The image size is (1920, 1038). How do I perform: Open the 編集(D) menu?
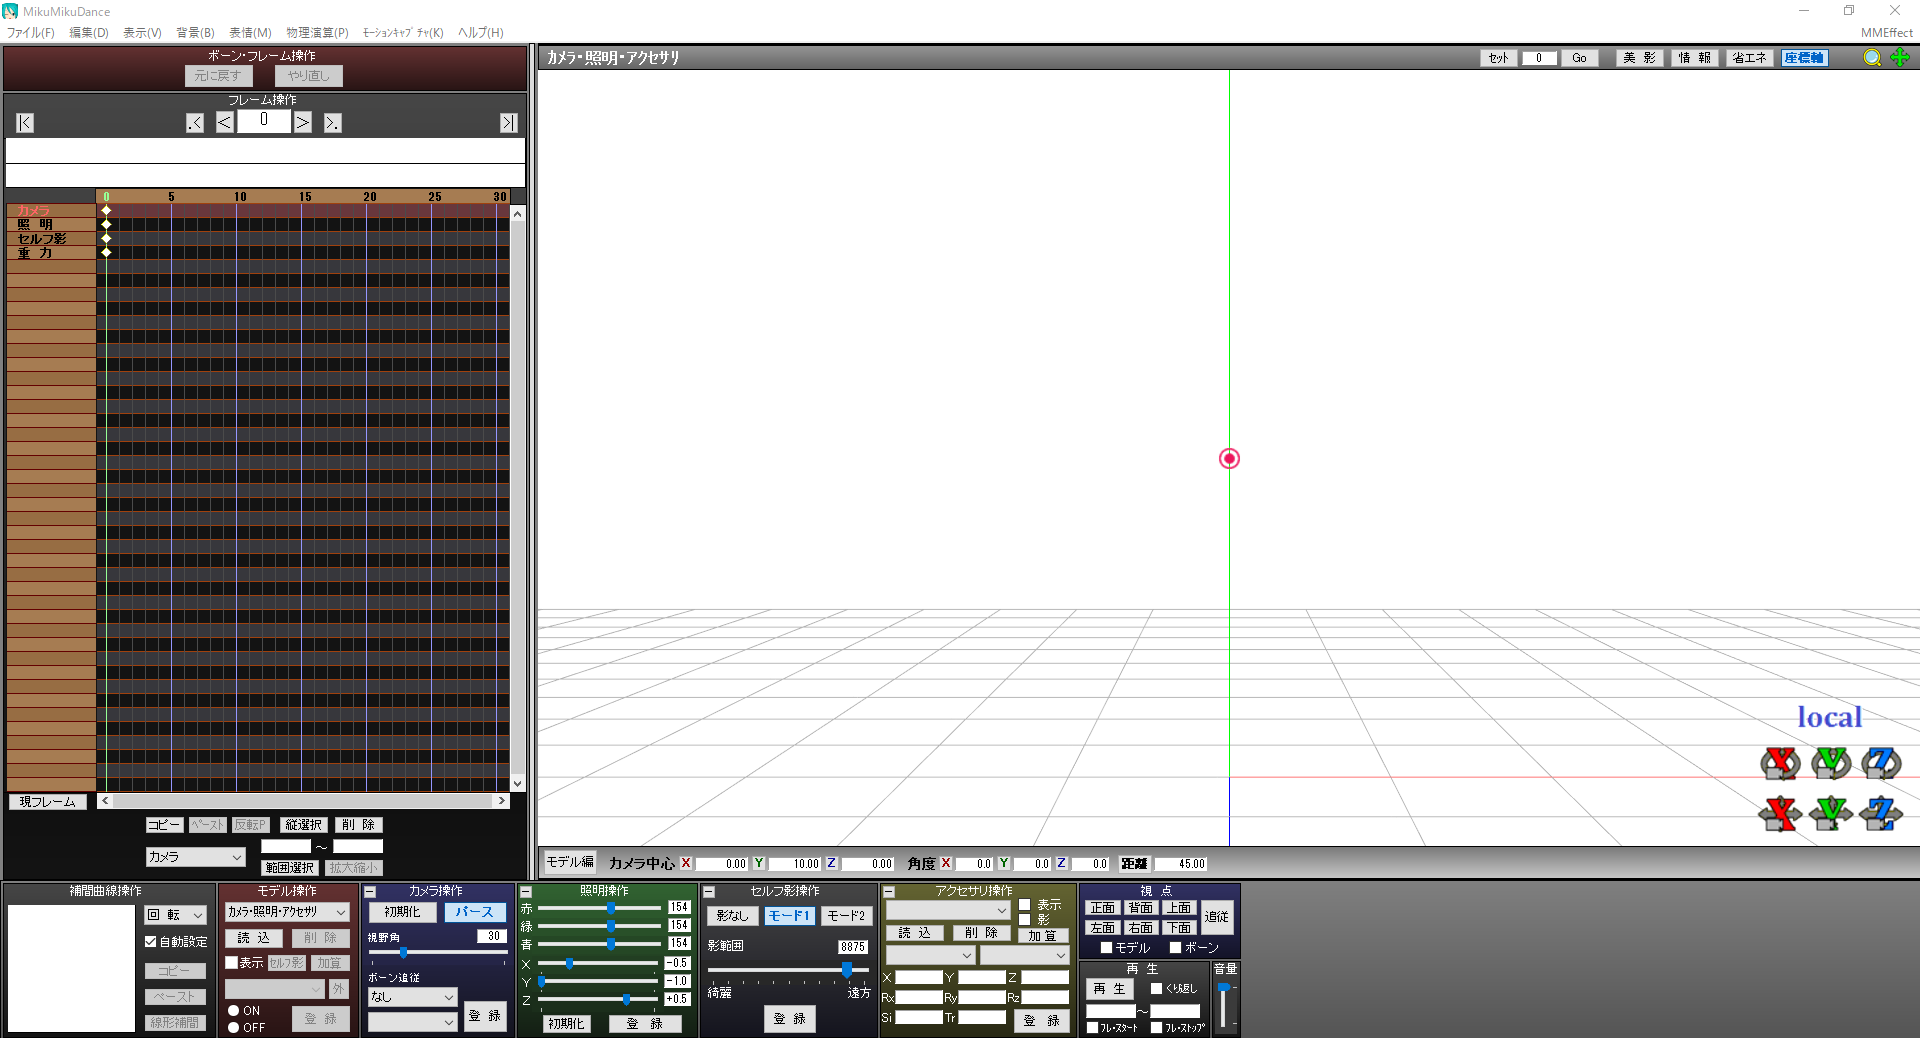click(x=89, y=33)
